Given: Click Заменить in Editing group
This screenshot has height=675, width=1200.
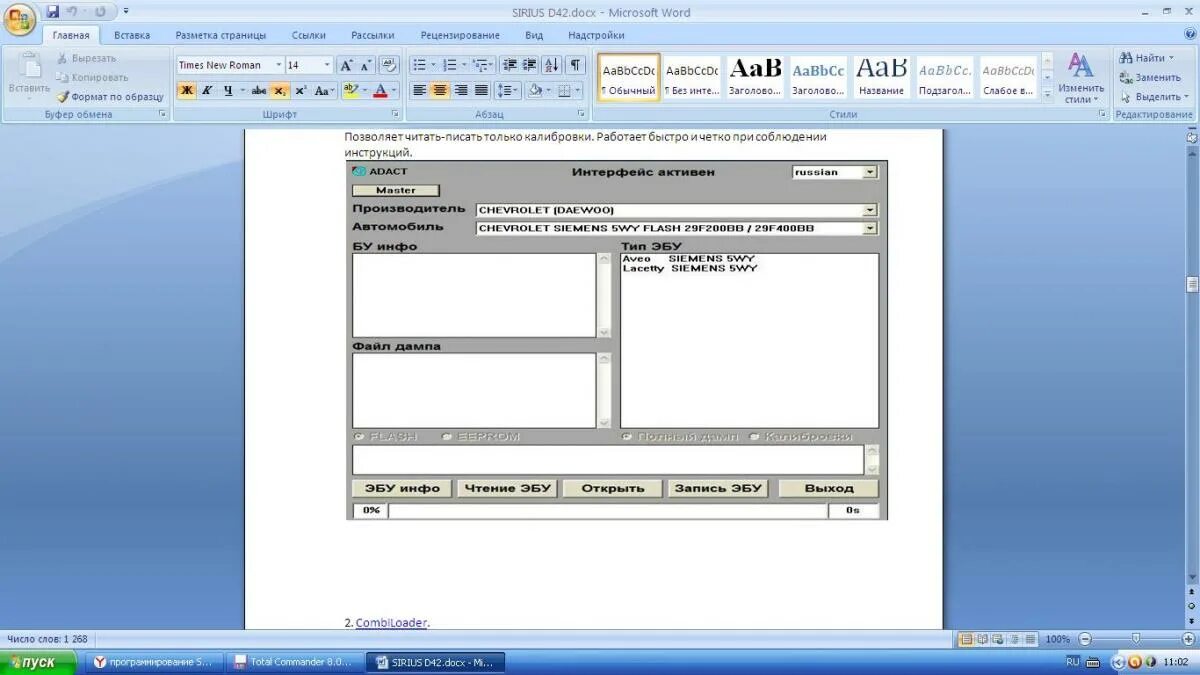Looking at the screenshot, I should 1150,77.
